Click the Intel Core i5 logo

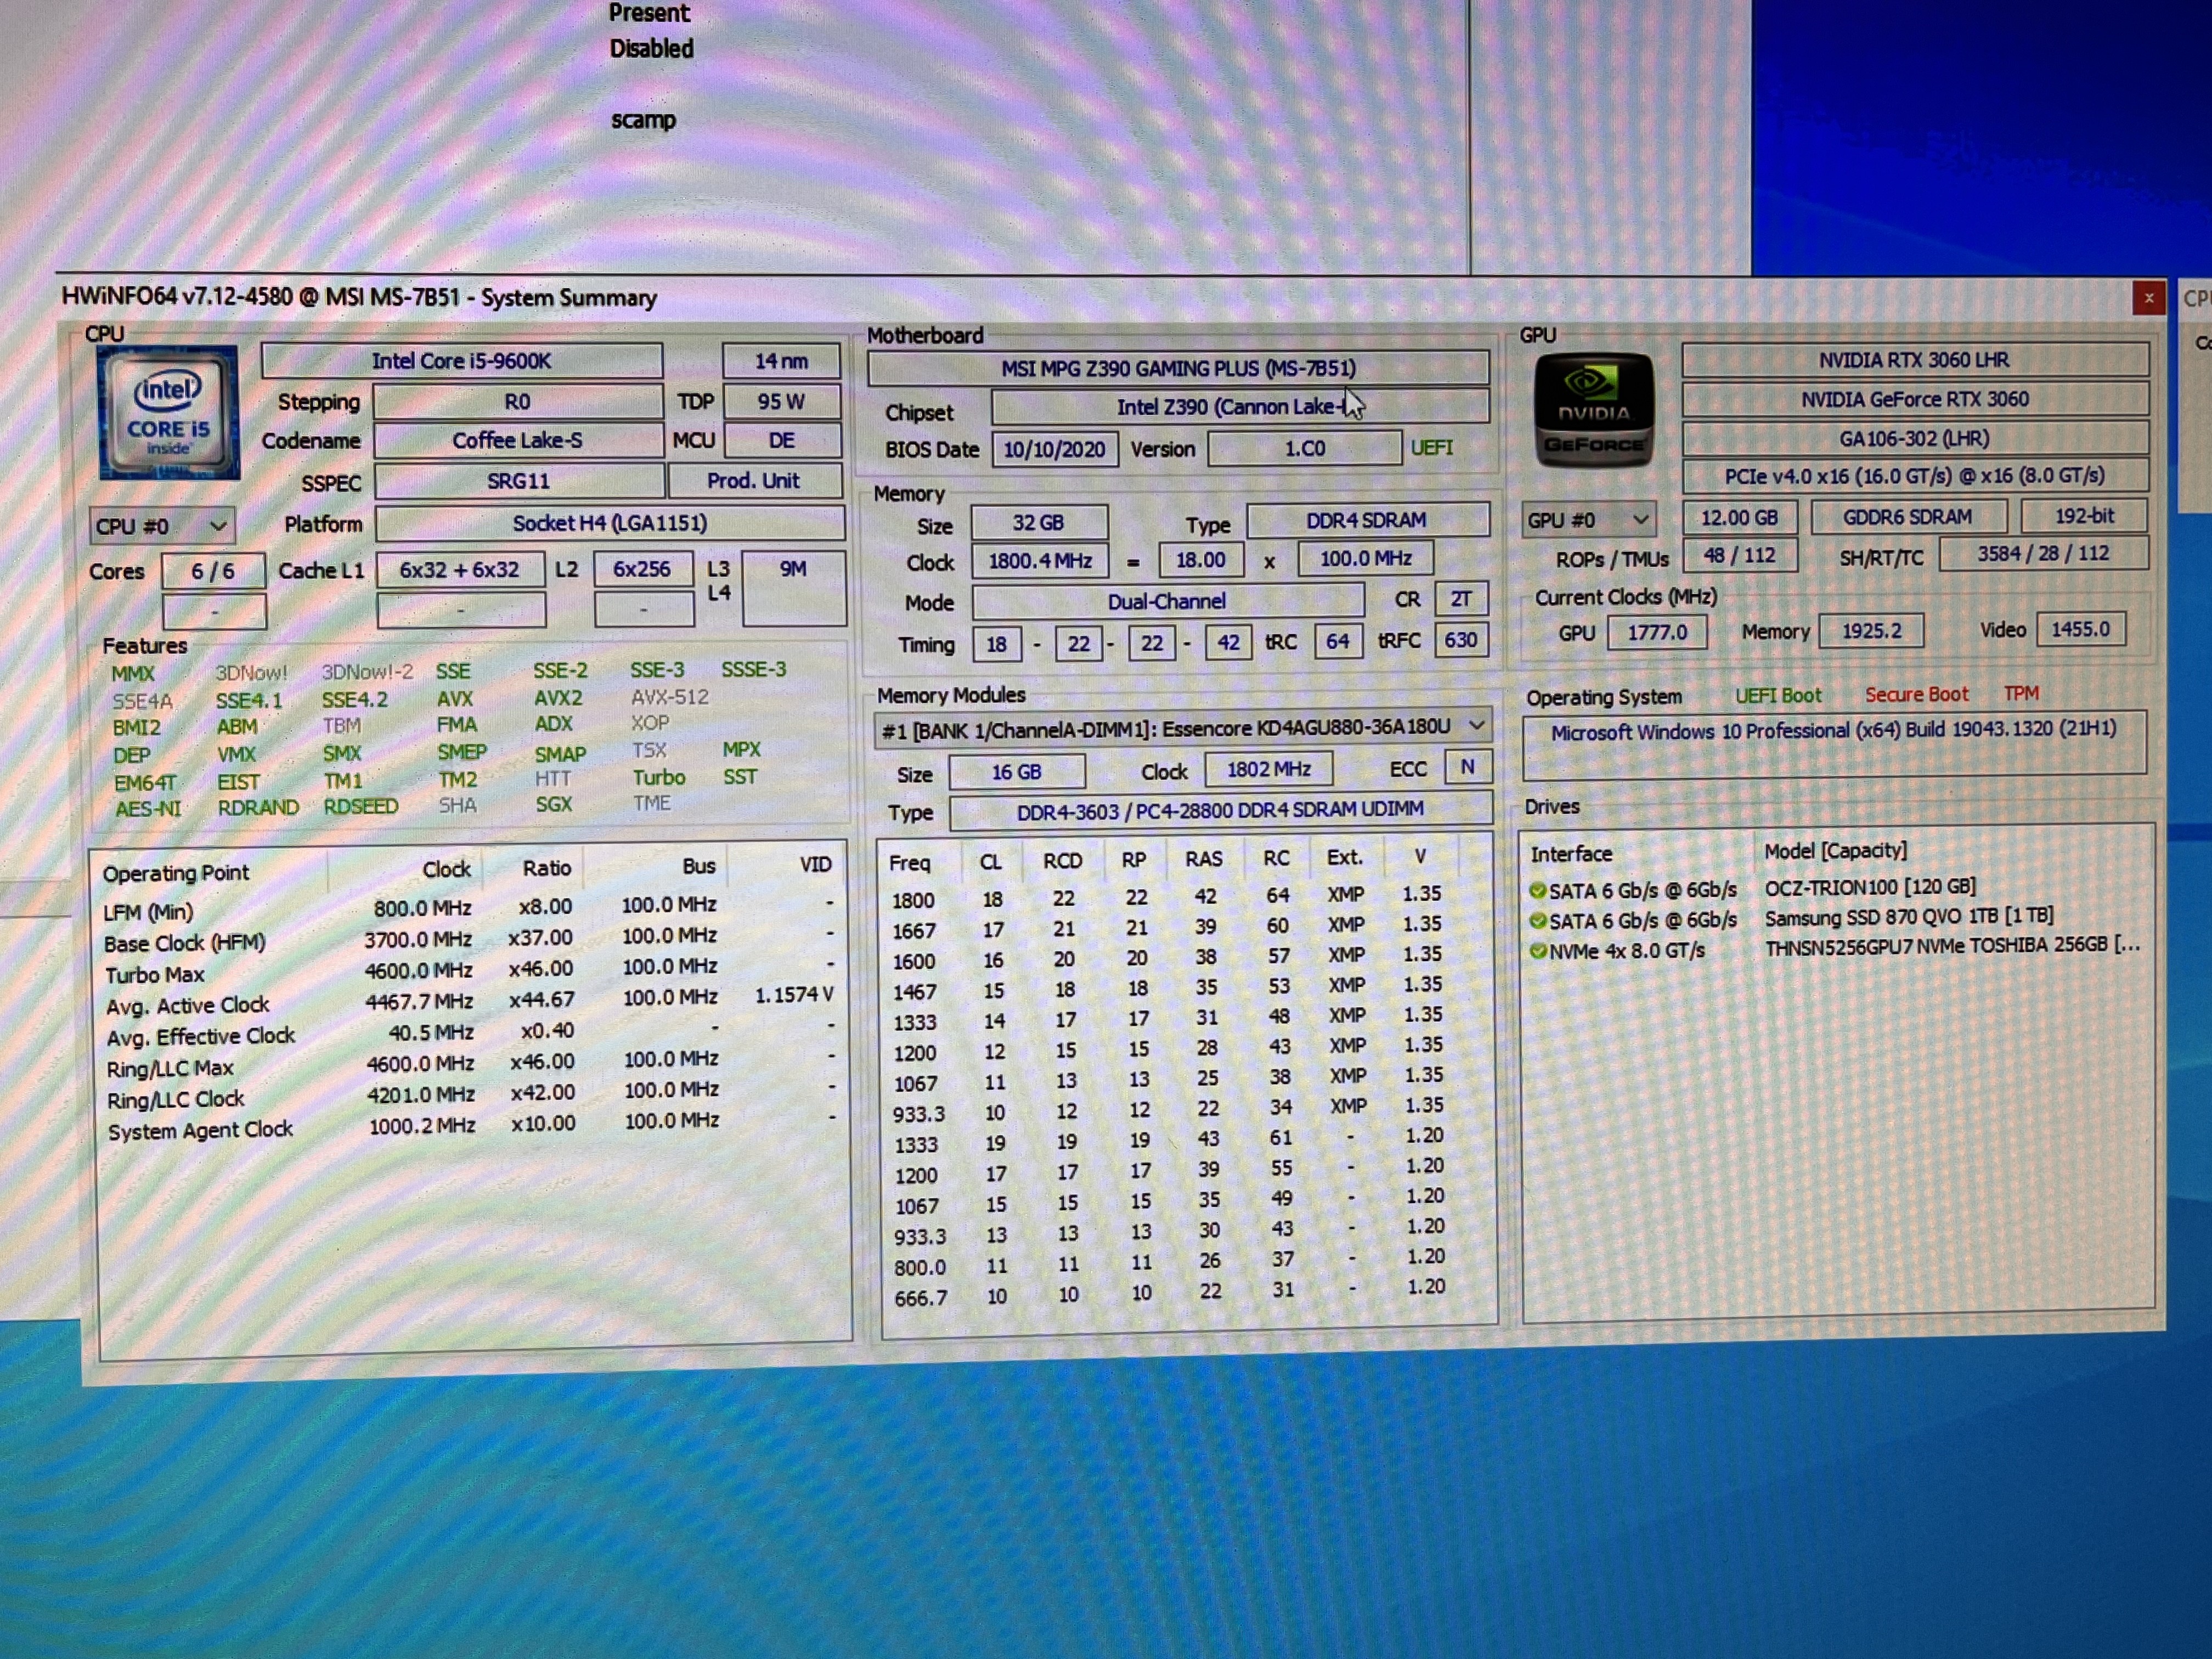[168, 413]
